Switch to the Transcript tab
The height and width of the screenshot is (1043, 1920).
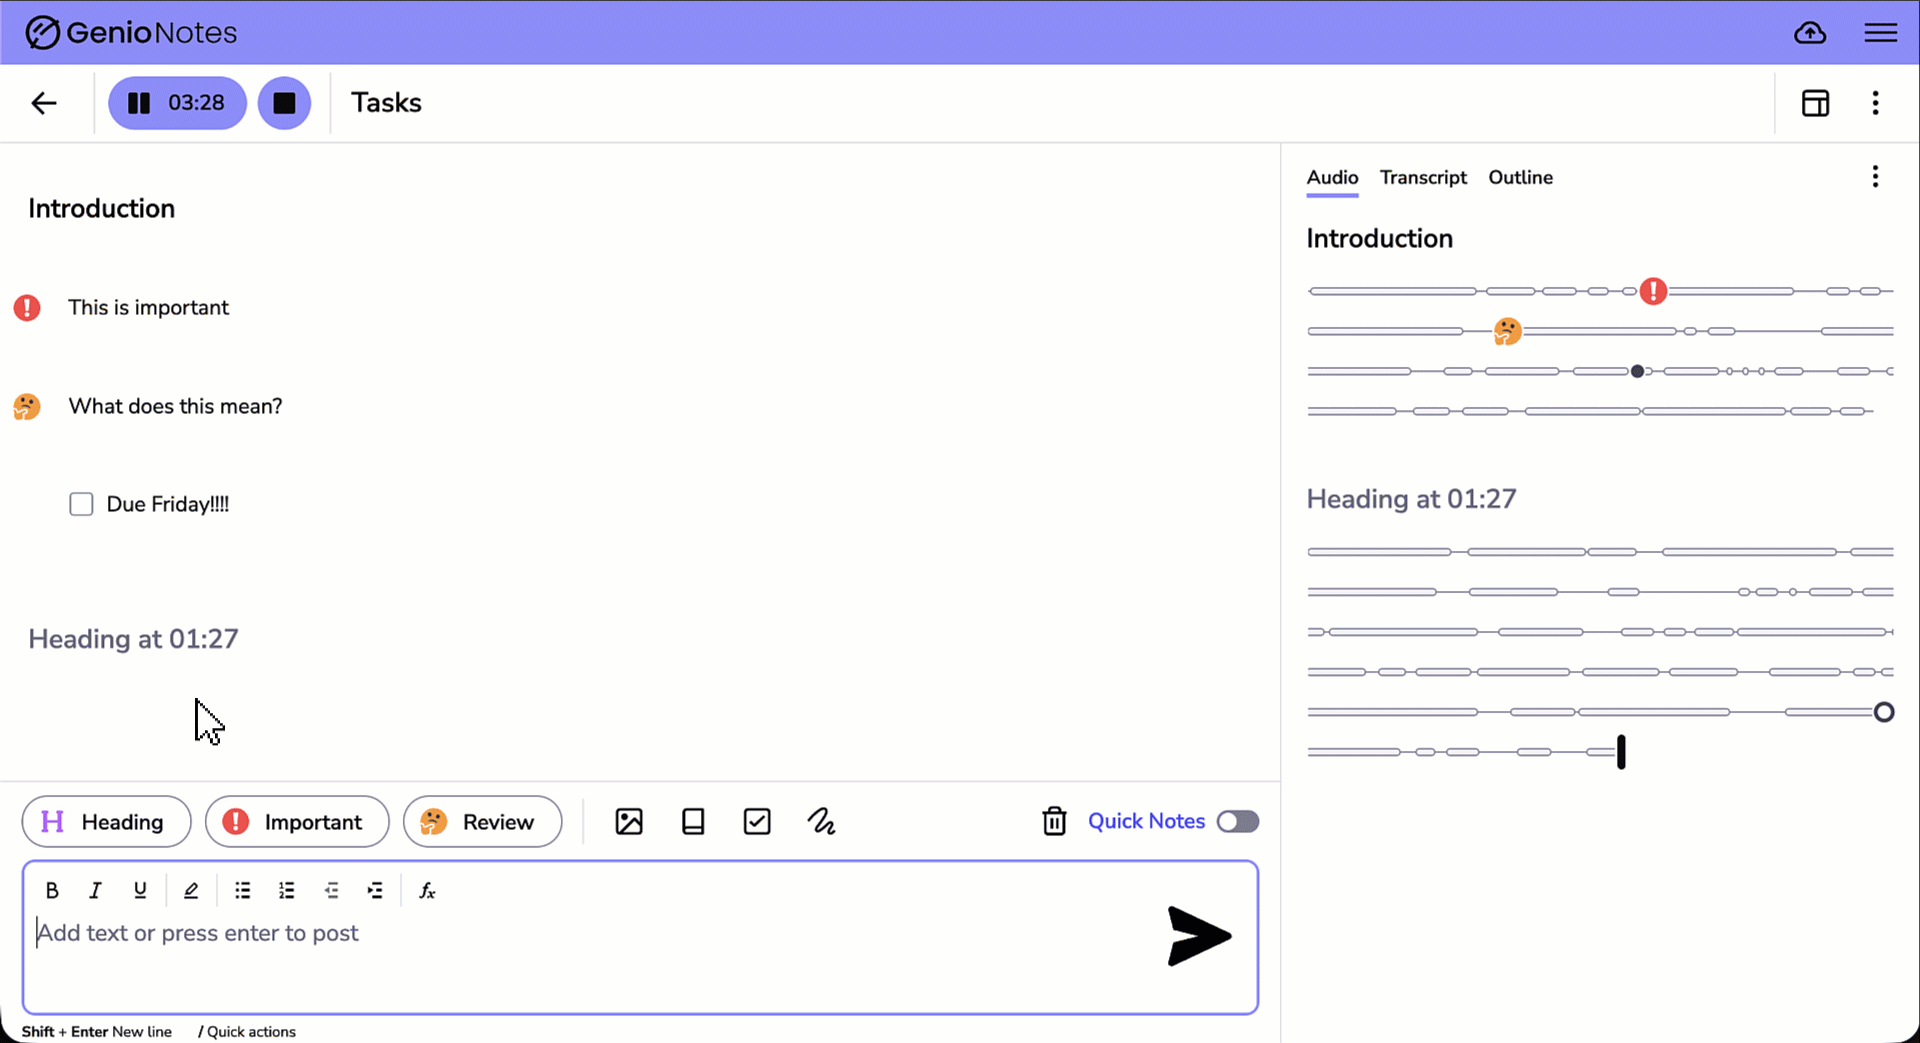pyautogui.click(x=1423, y=178)
